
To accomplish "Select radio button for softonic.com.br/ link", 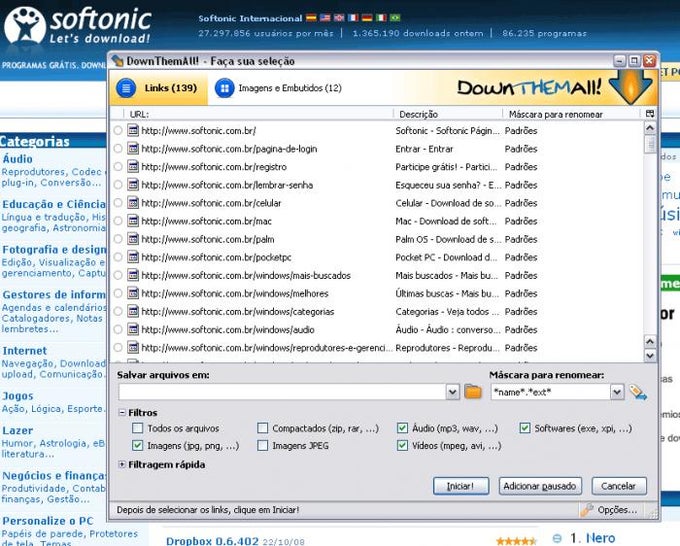I will 118,131.
